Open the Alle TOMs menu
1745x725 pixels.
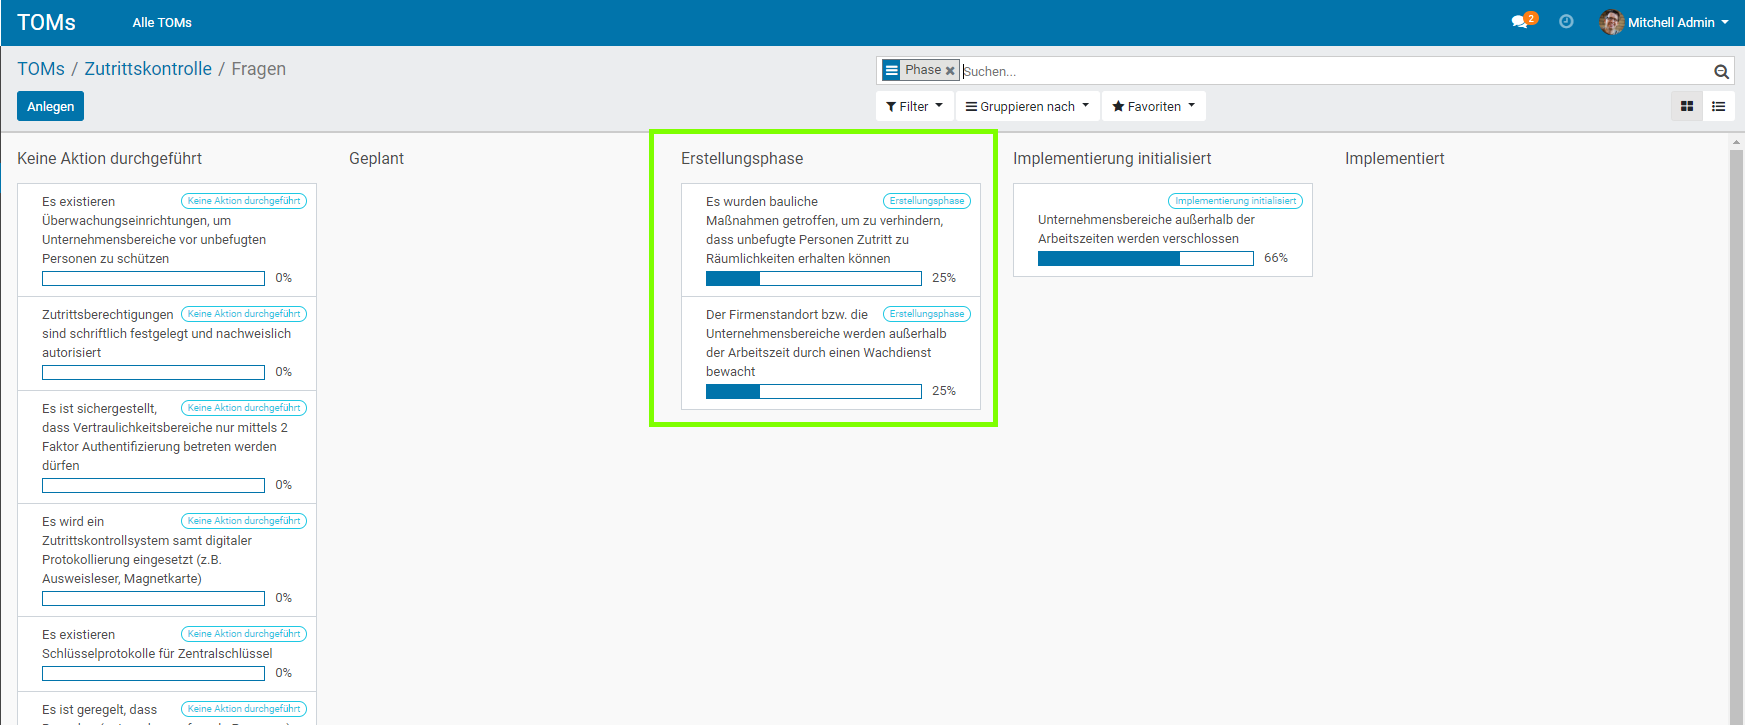162,22
